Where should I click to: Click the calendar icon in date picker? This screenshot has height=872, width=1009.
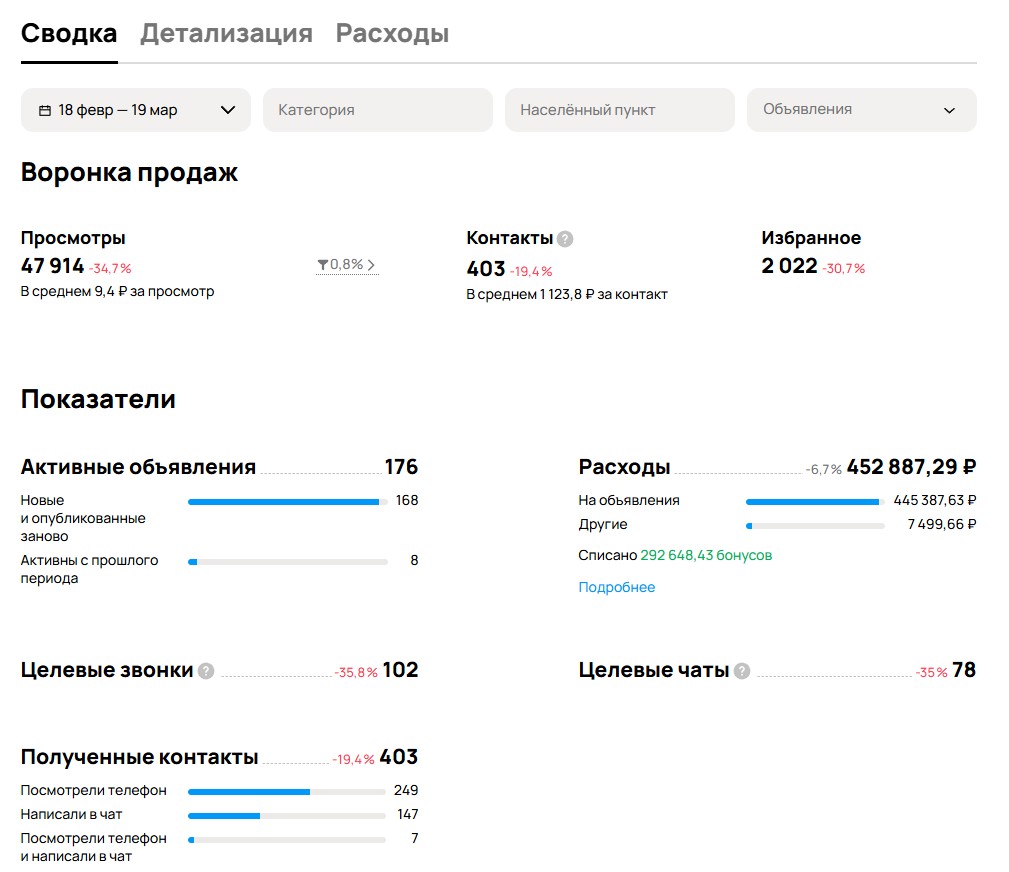[44, 111]
